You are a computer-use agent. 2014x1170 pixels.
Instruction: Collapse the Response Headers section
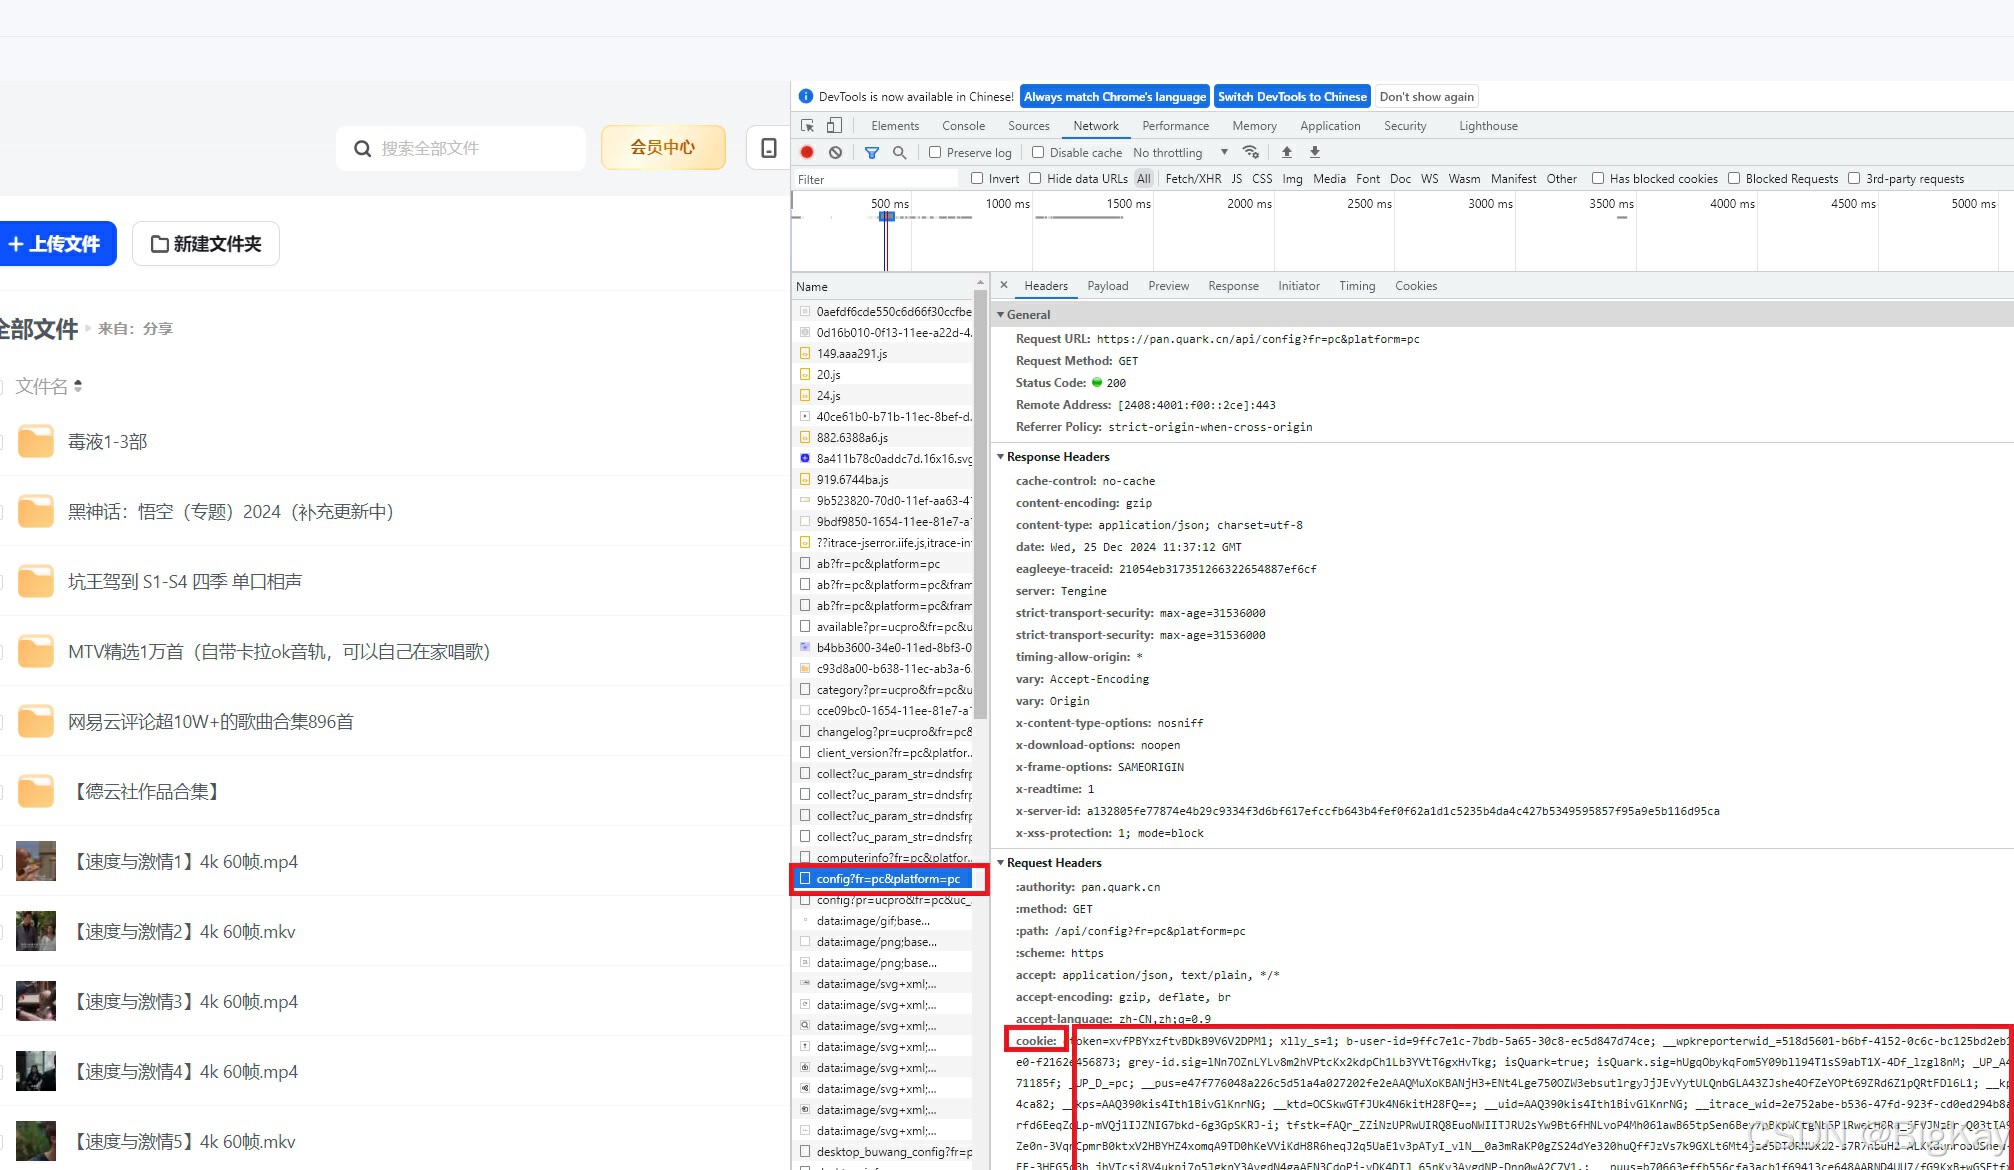[1057, 457]
